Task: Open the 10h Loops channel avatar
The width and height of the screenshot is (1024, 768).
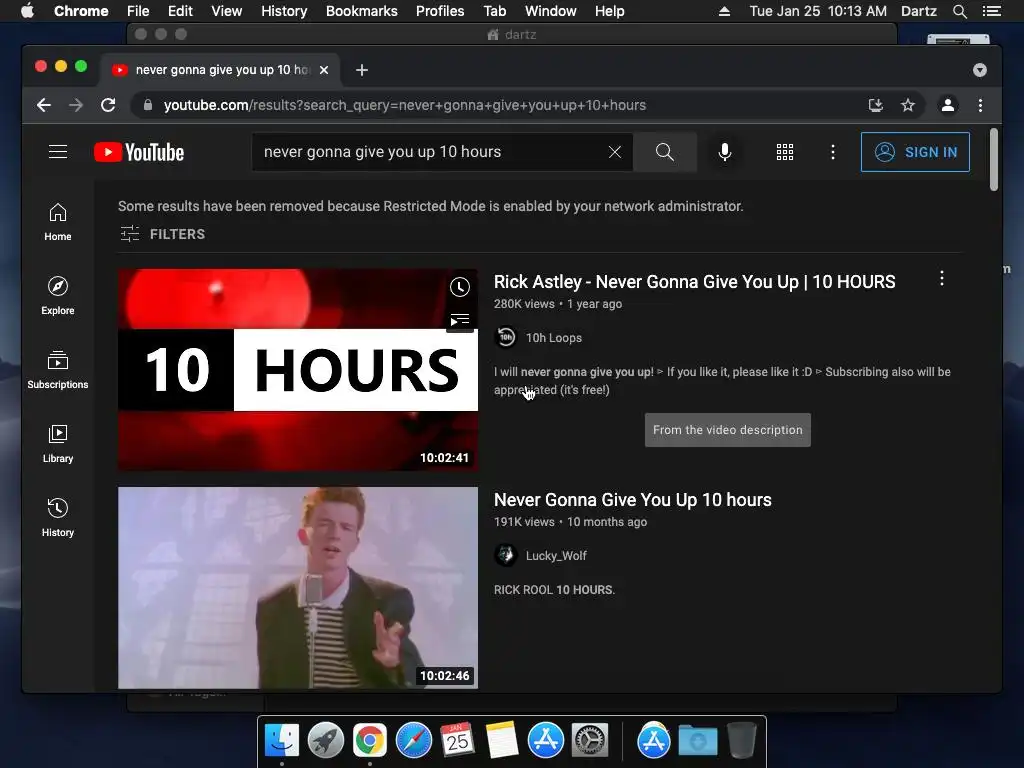Action: [505, 337]
